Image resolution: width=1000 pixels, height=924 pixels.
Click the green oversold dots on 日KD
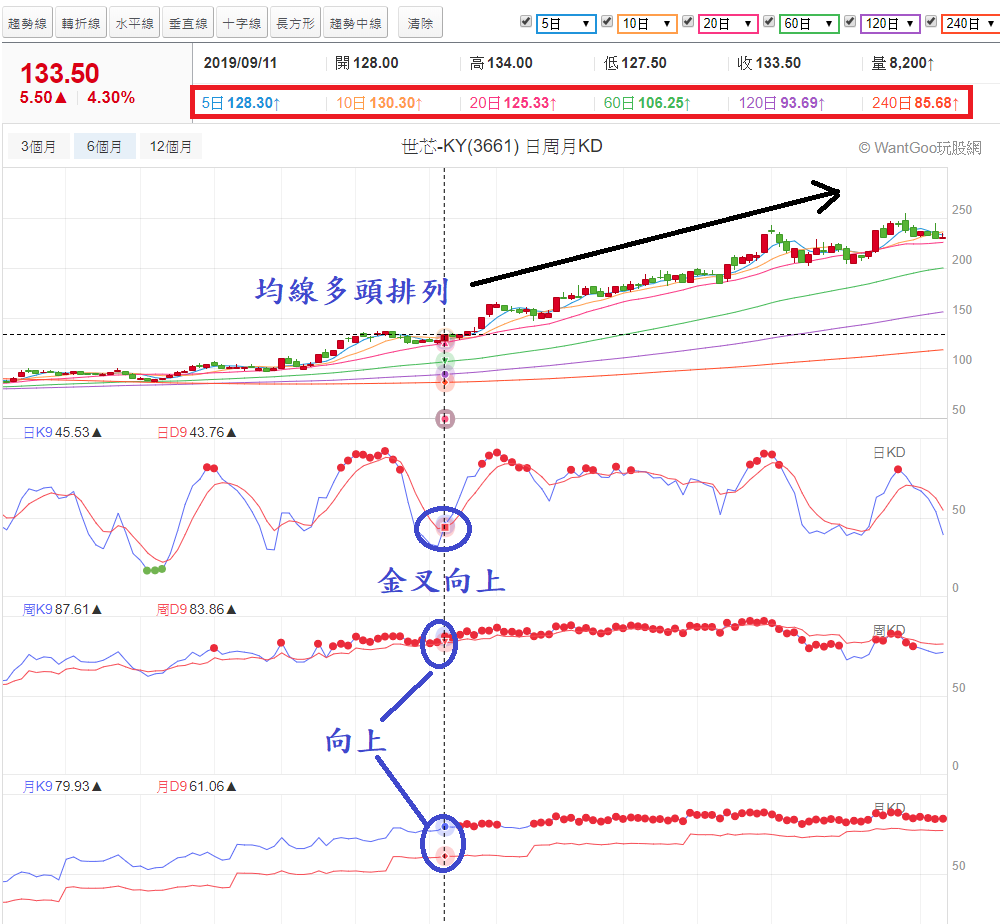(153, 570)
